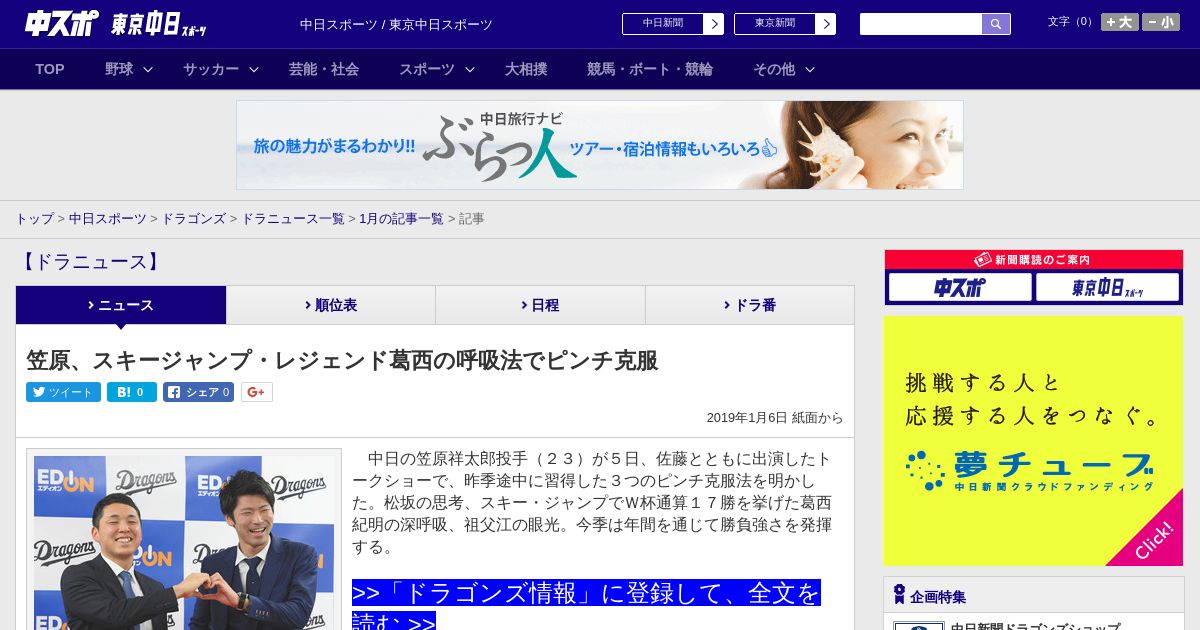Open 大相撲 navigation item
Viewport: 1200px width, 630px height.
click(x=526, y=69)
